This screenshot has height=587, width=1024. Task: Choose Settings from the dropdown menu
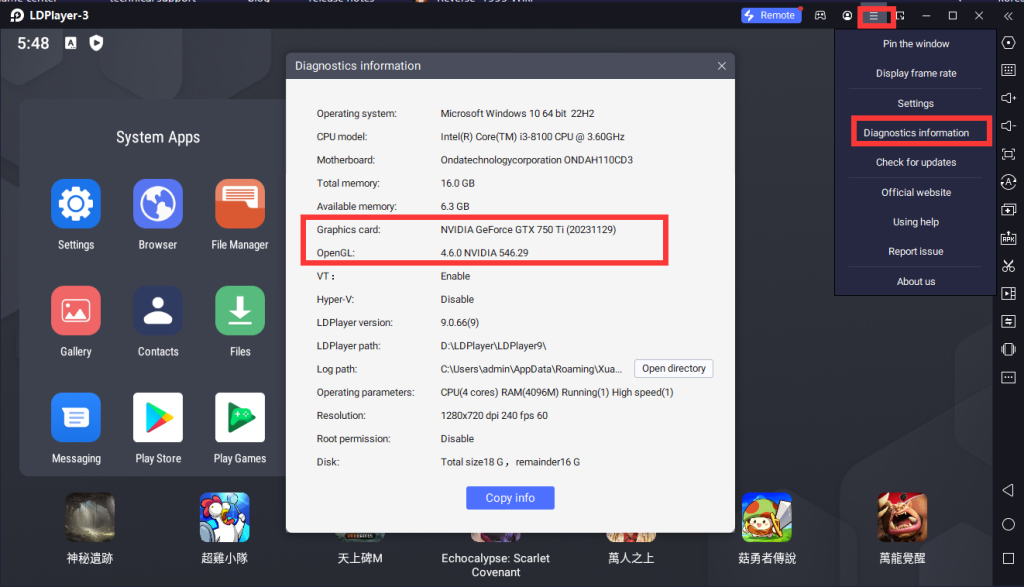(x=916, y=103)
